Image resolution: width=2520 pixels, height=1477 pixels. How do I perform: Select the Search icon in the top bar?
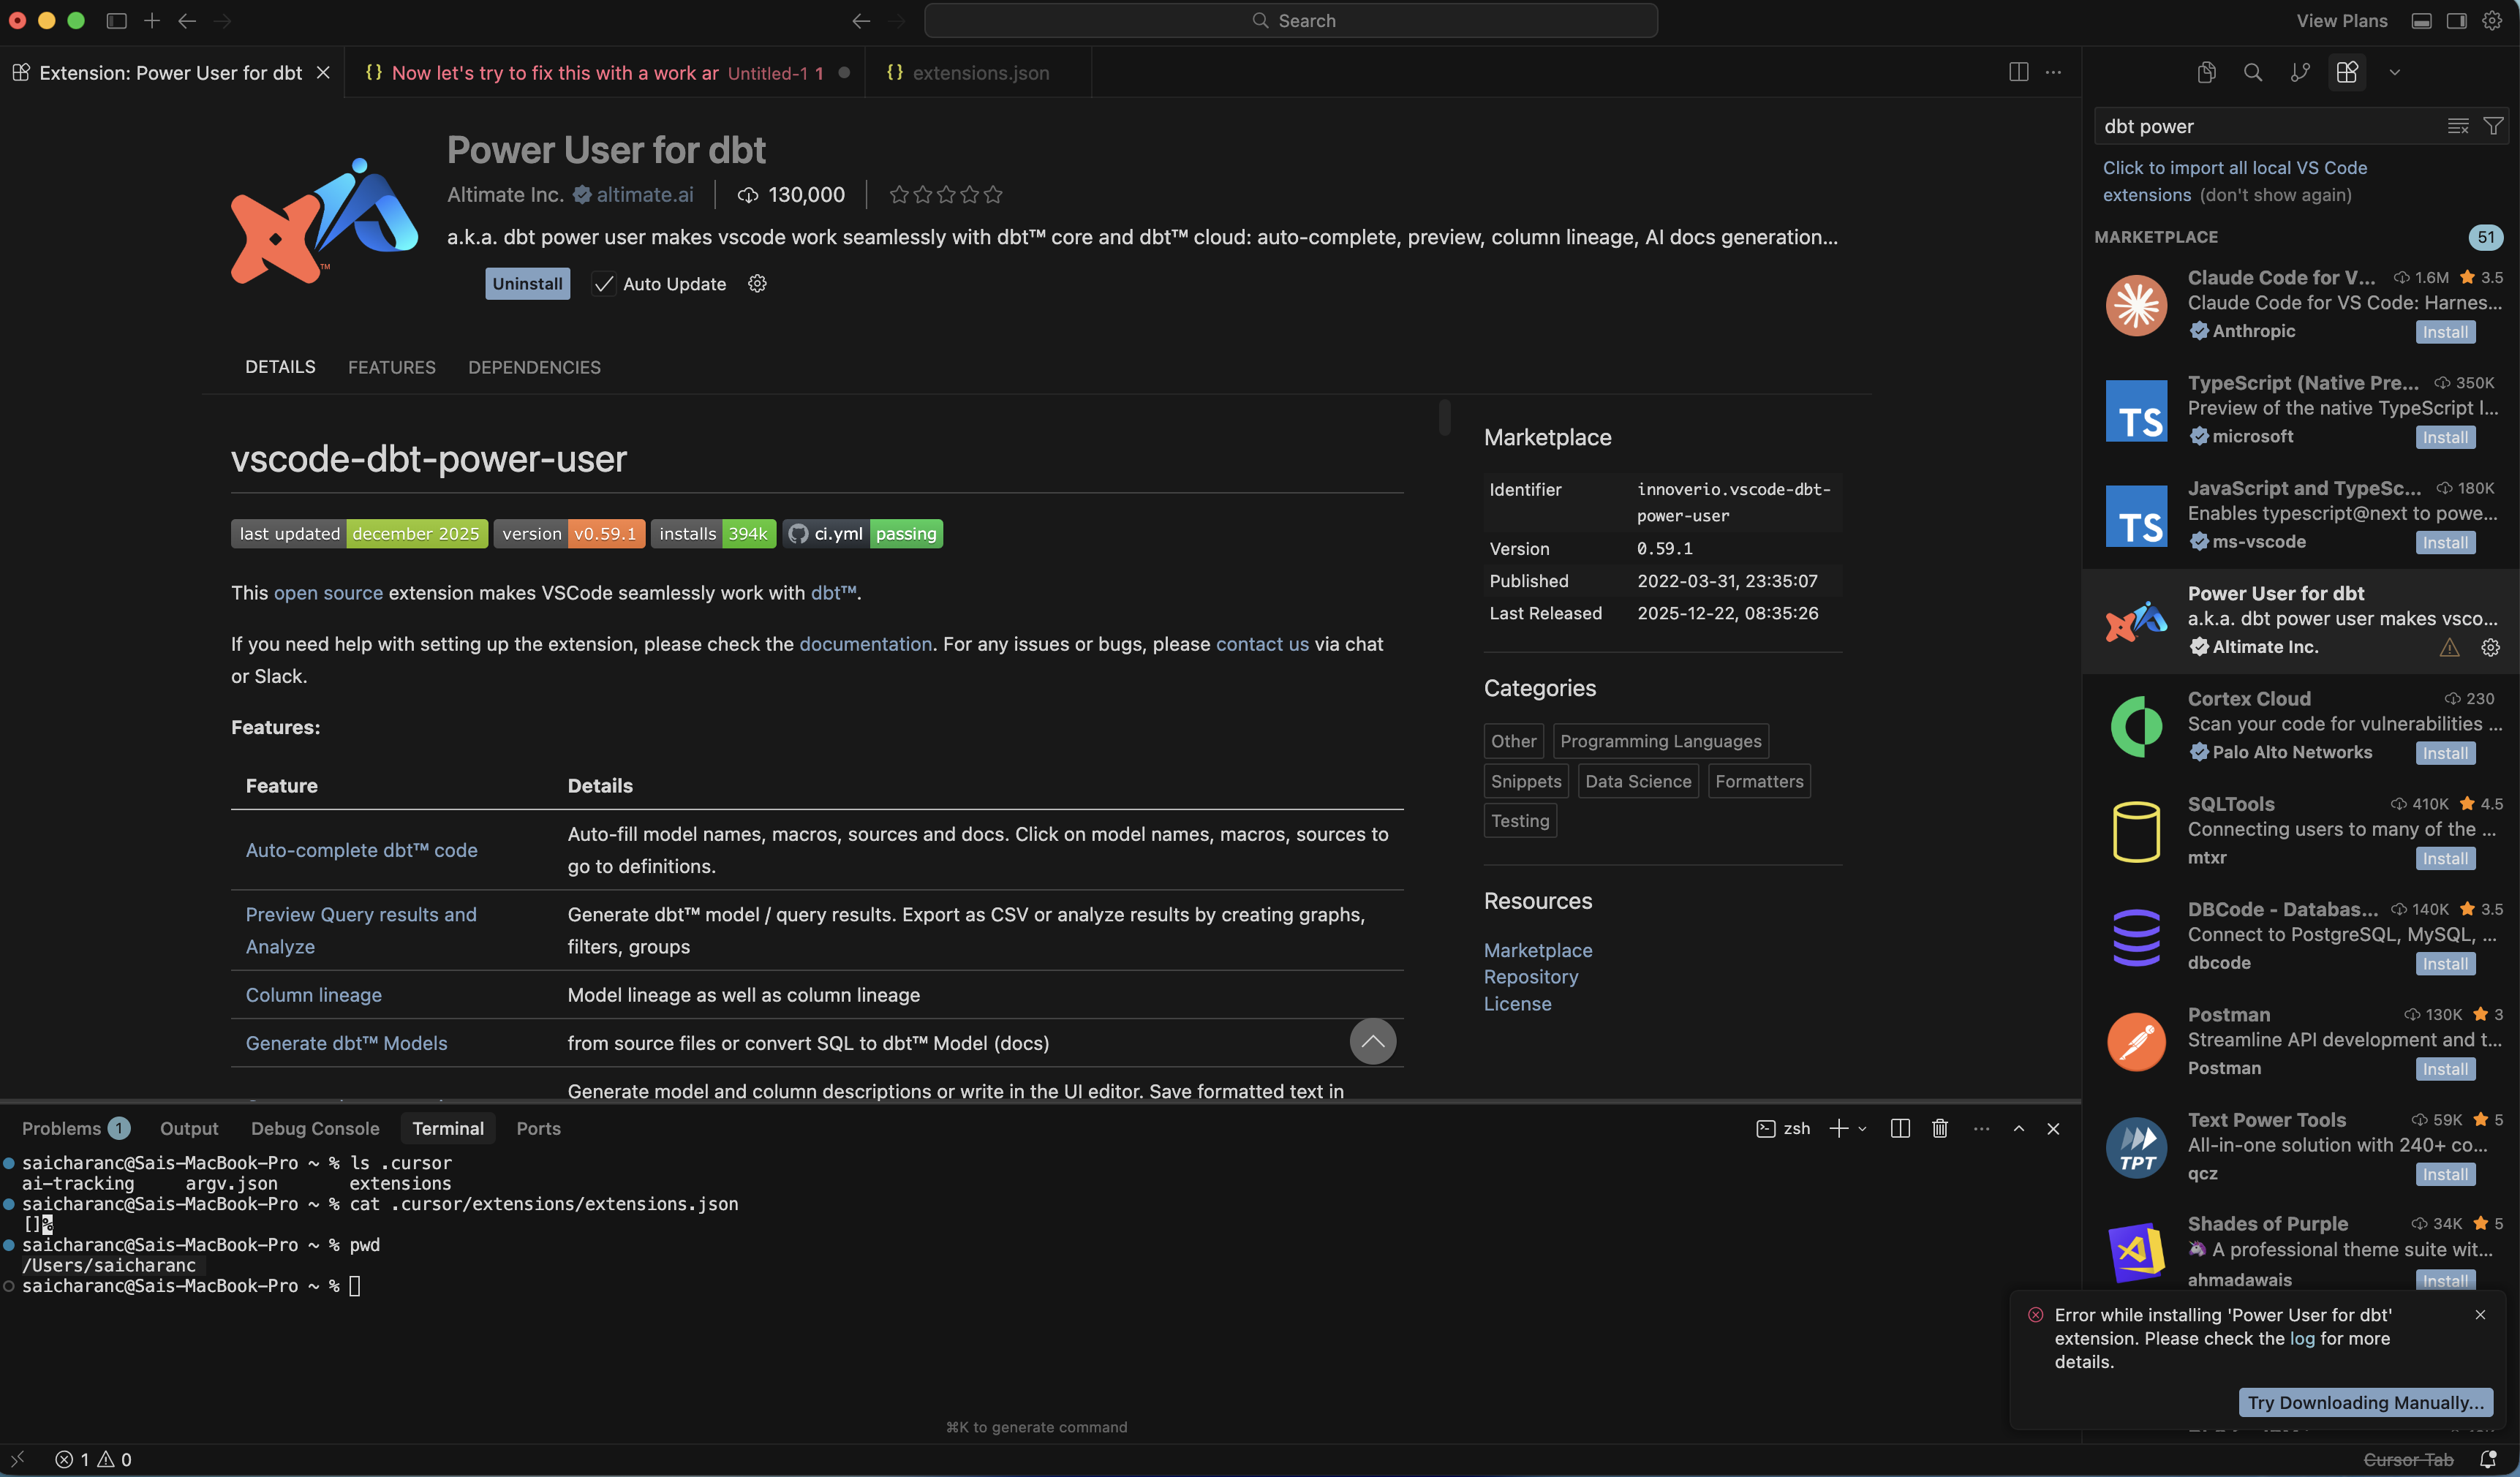click(2253, 72)
